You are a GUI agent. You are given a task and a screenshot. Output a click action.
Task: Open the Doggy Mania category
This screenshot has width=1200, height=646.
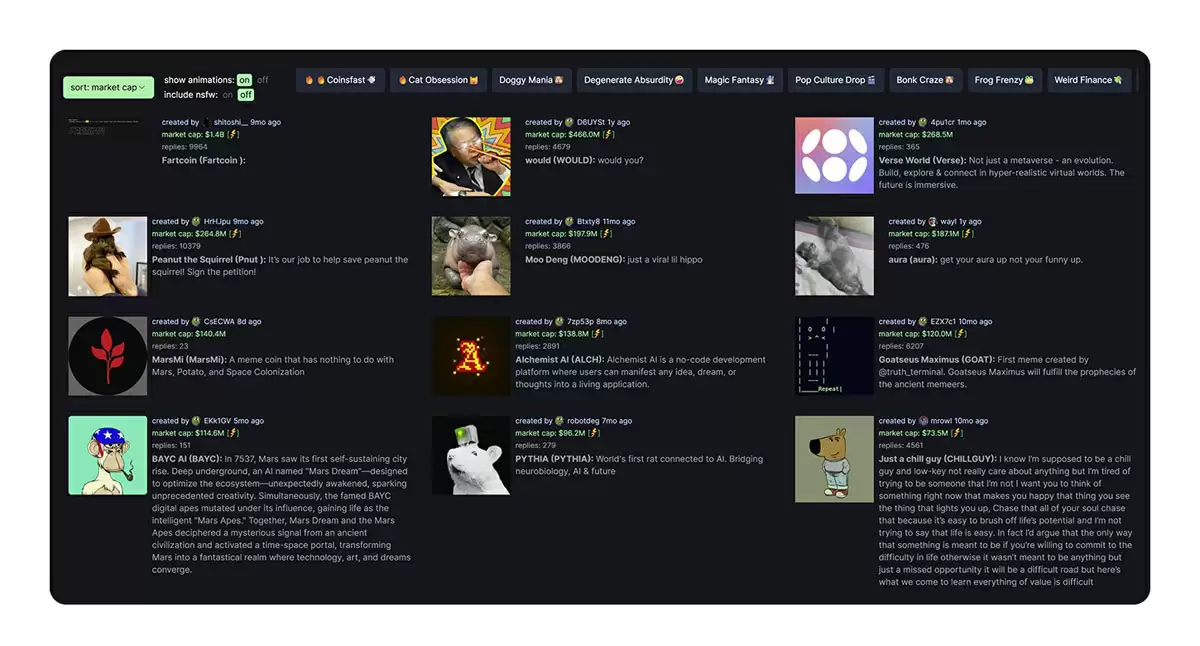pos(531,80)
